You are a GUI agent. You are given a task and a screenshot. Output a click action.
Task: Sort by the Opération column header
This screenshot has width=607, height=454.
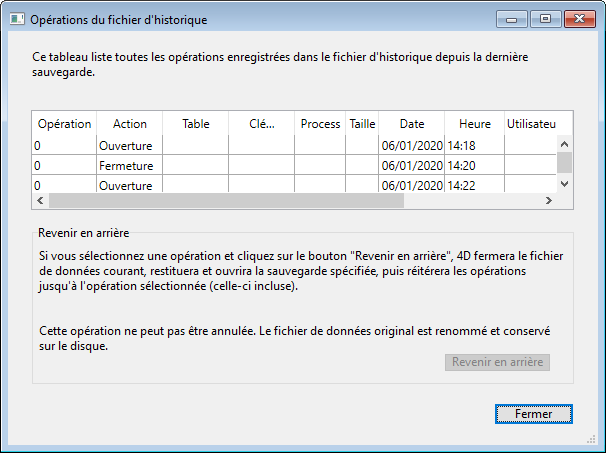[64, 124]
